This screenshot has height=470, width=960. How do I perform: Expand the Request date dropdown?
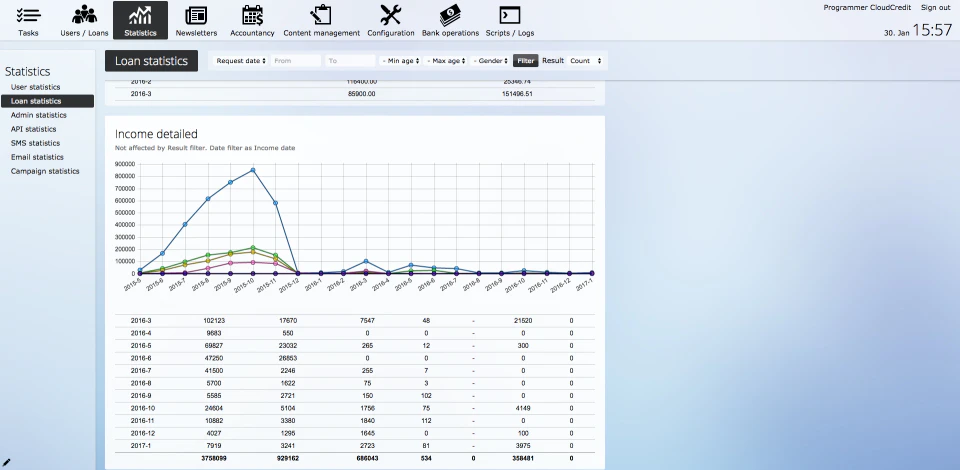point(241,61)
